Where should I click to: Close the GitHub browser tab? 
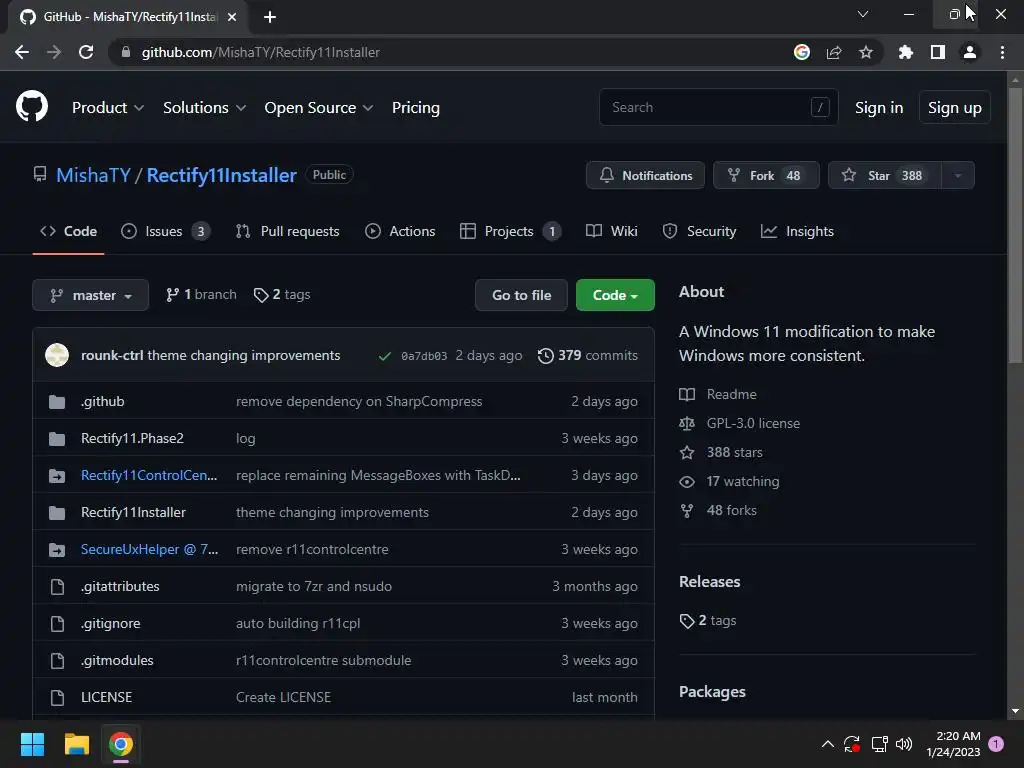coord(232,17)
